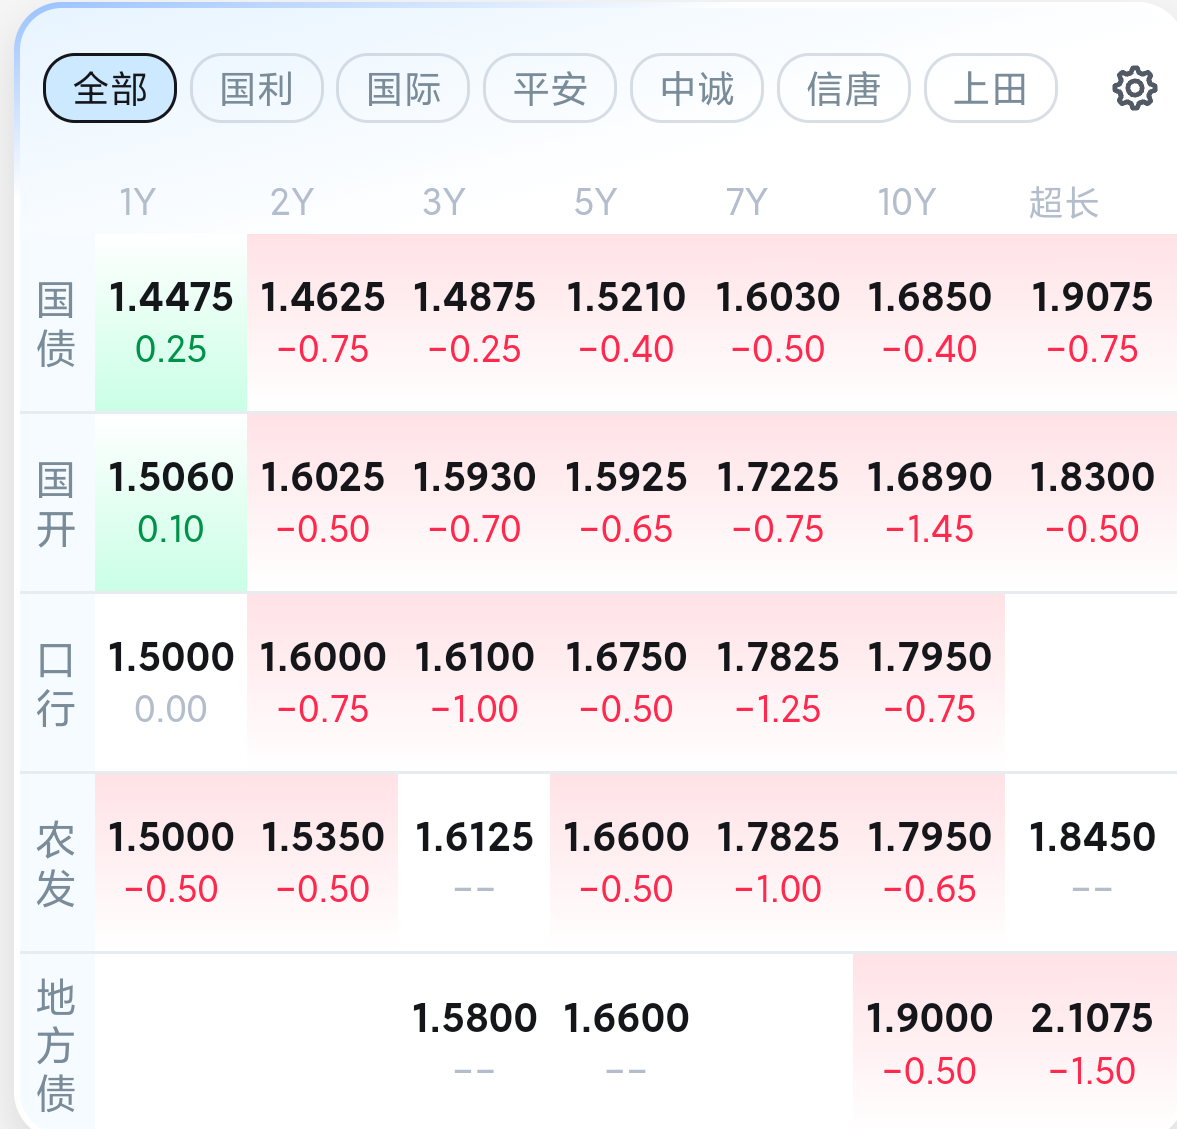Switch to the 国利 tab
Viewport: 1177px width, 1129px height.
[257, 88]
